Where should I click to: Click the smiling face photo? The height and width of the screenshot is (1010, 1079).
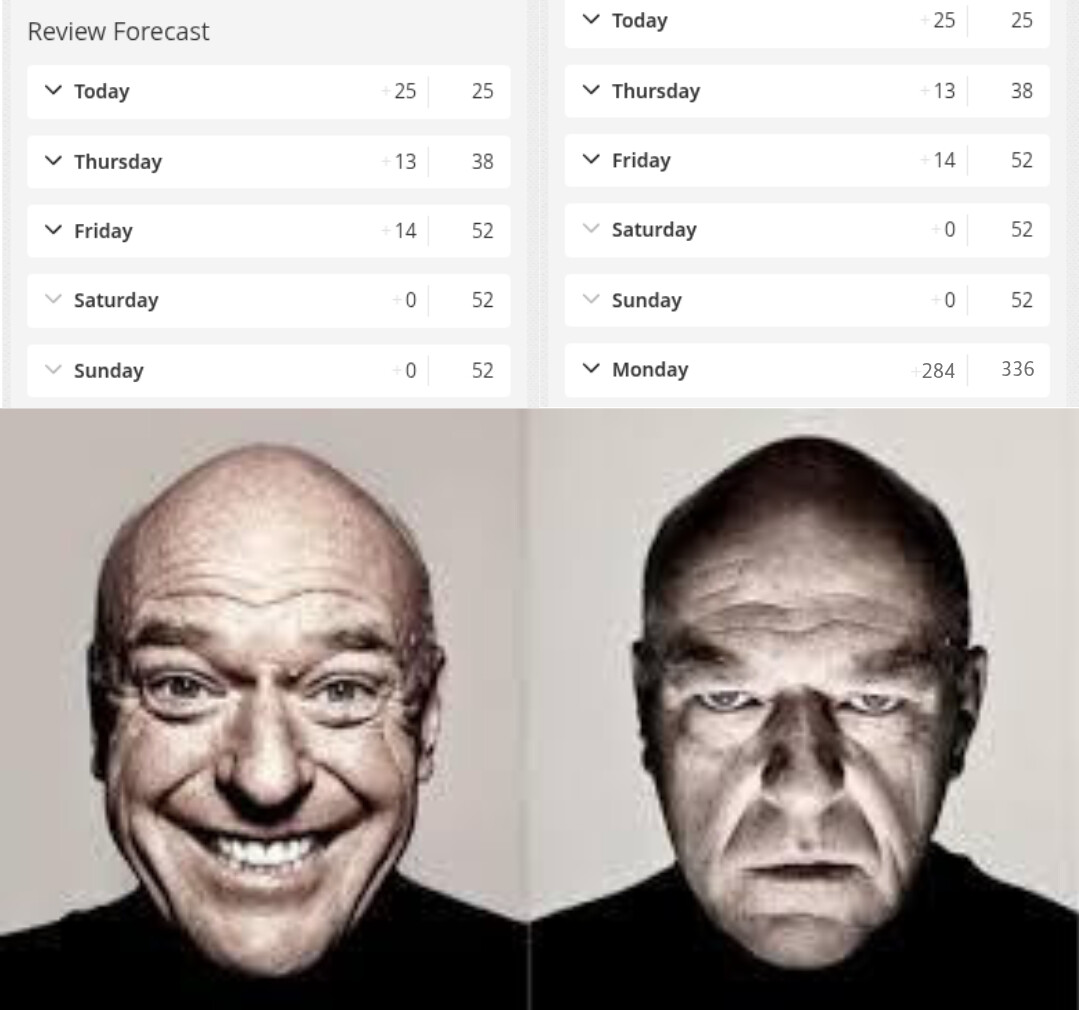pyautogui.click(x=264, y=709)
